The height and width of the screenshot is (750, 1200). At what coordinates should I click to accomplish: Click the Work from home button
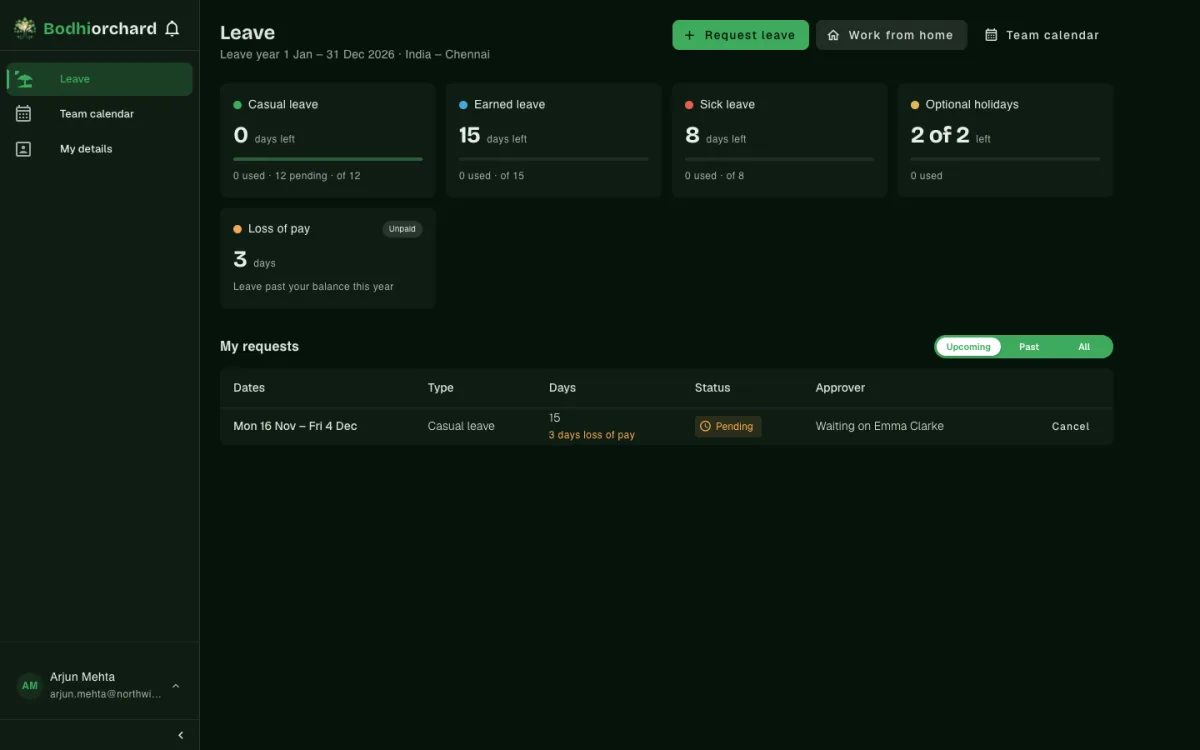[891, 35]
